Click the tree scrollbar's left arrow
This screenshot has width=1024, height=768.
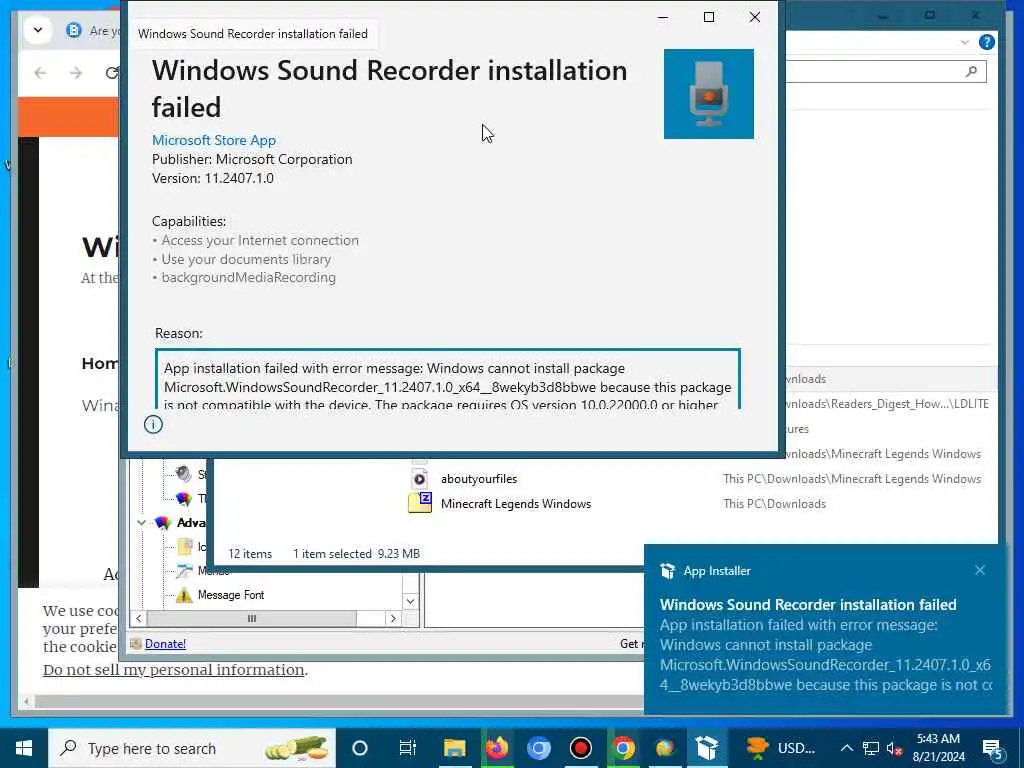(x=138, y=618)
